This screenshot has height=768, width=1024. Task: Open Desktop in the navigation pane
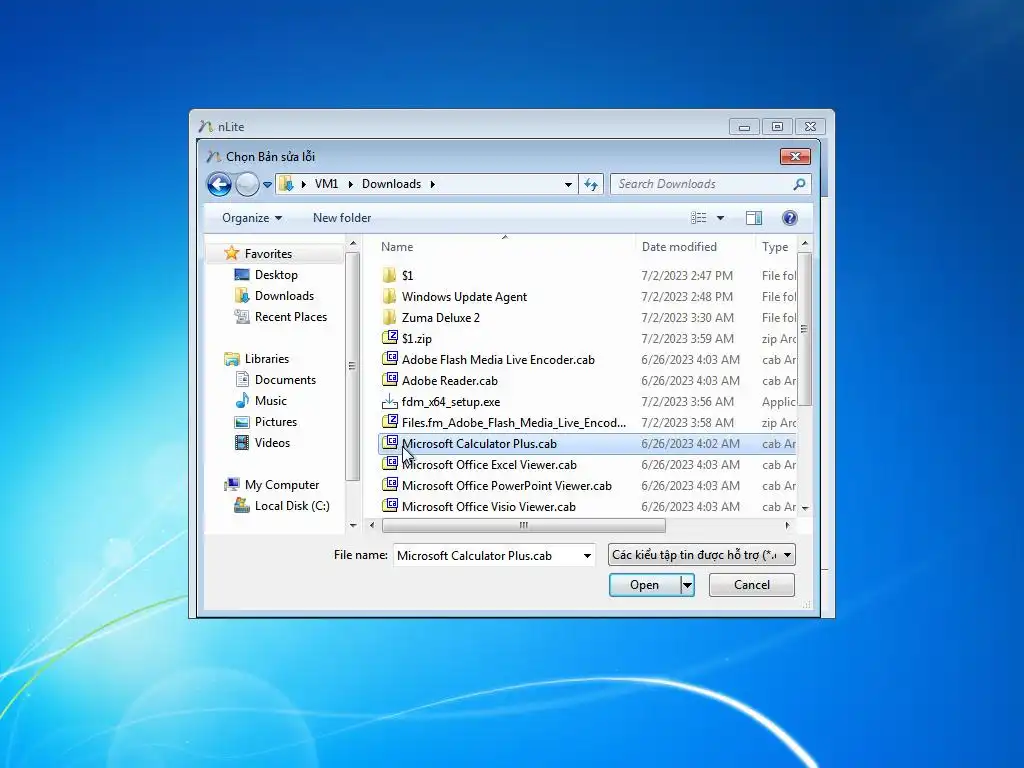coord(276,275)
